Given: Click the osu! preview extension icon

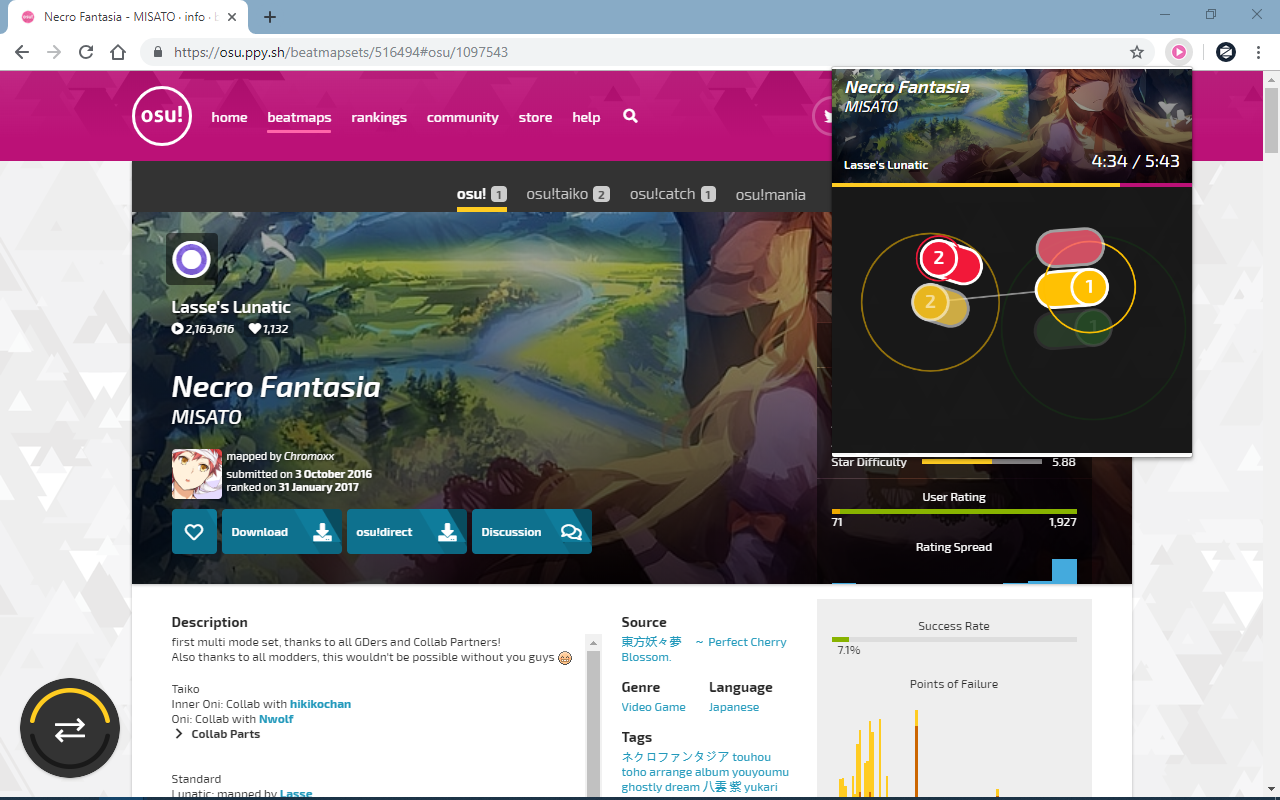Looking at the screenshot, I should coord(1179,52).
